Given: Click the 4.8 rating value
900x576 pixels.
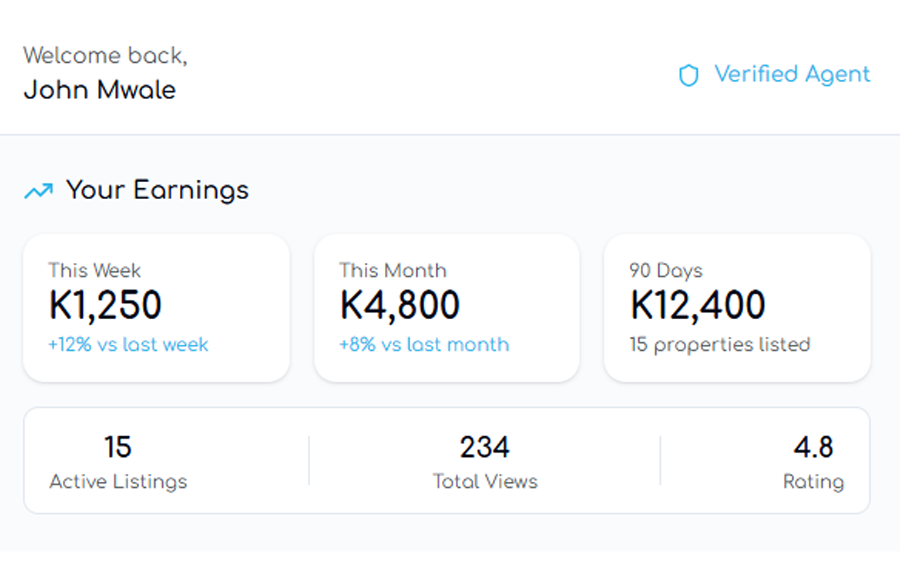Looking at the screenshot, I should tap(813, 447).
